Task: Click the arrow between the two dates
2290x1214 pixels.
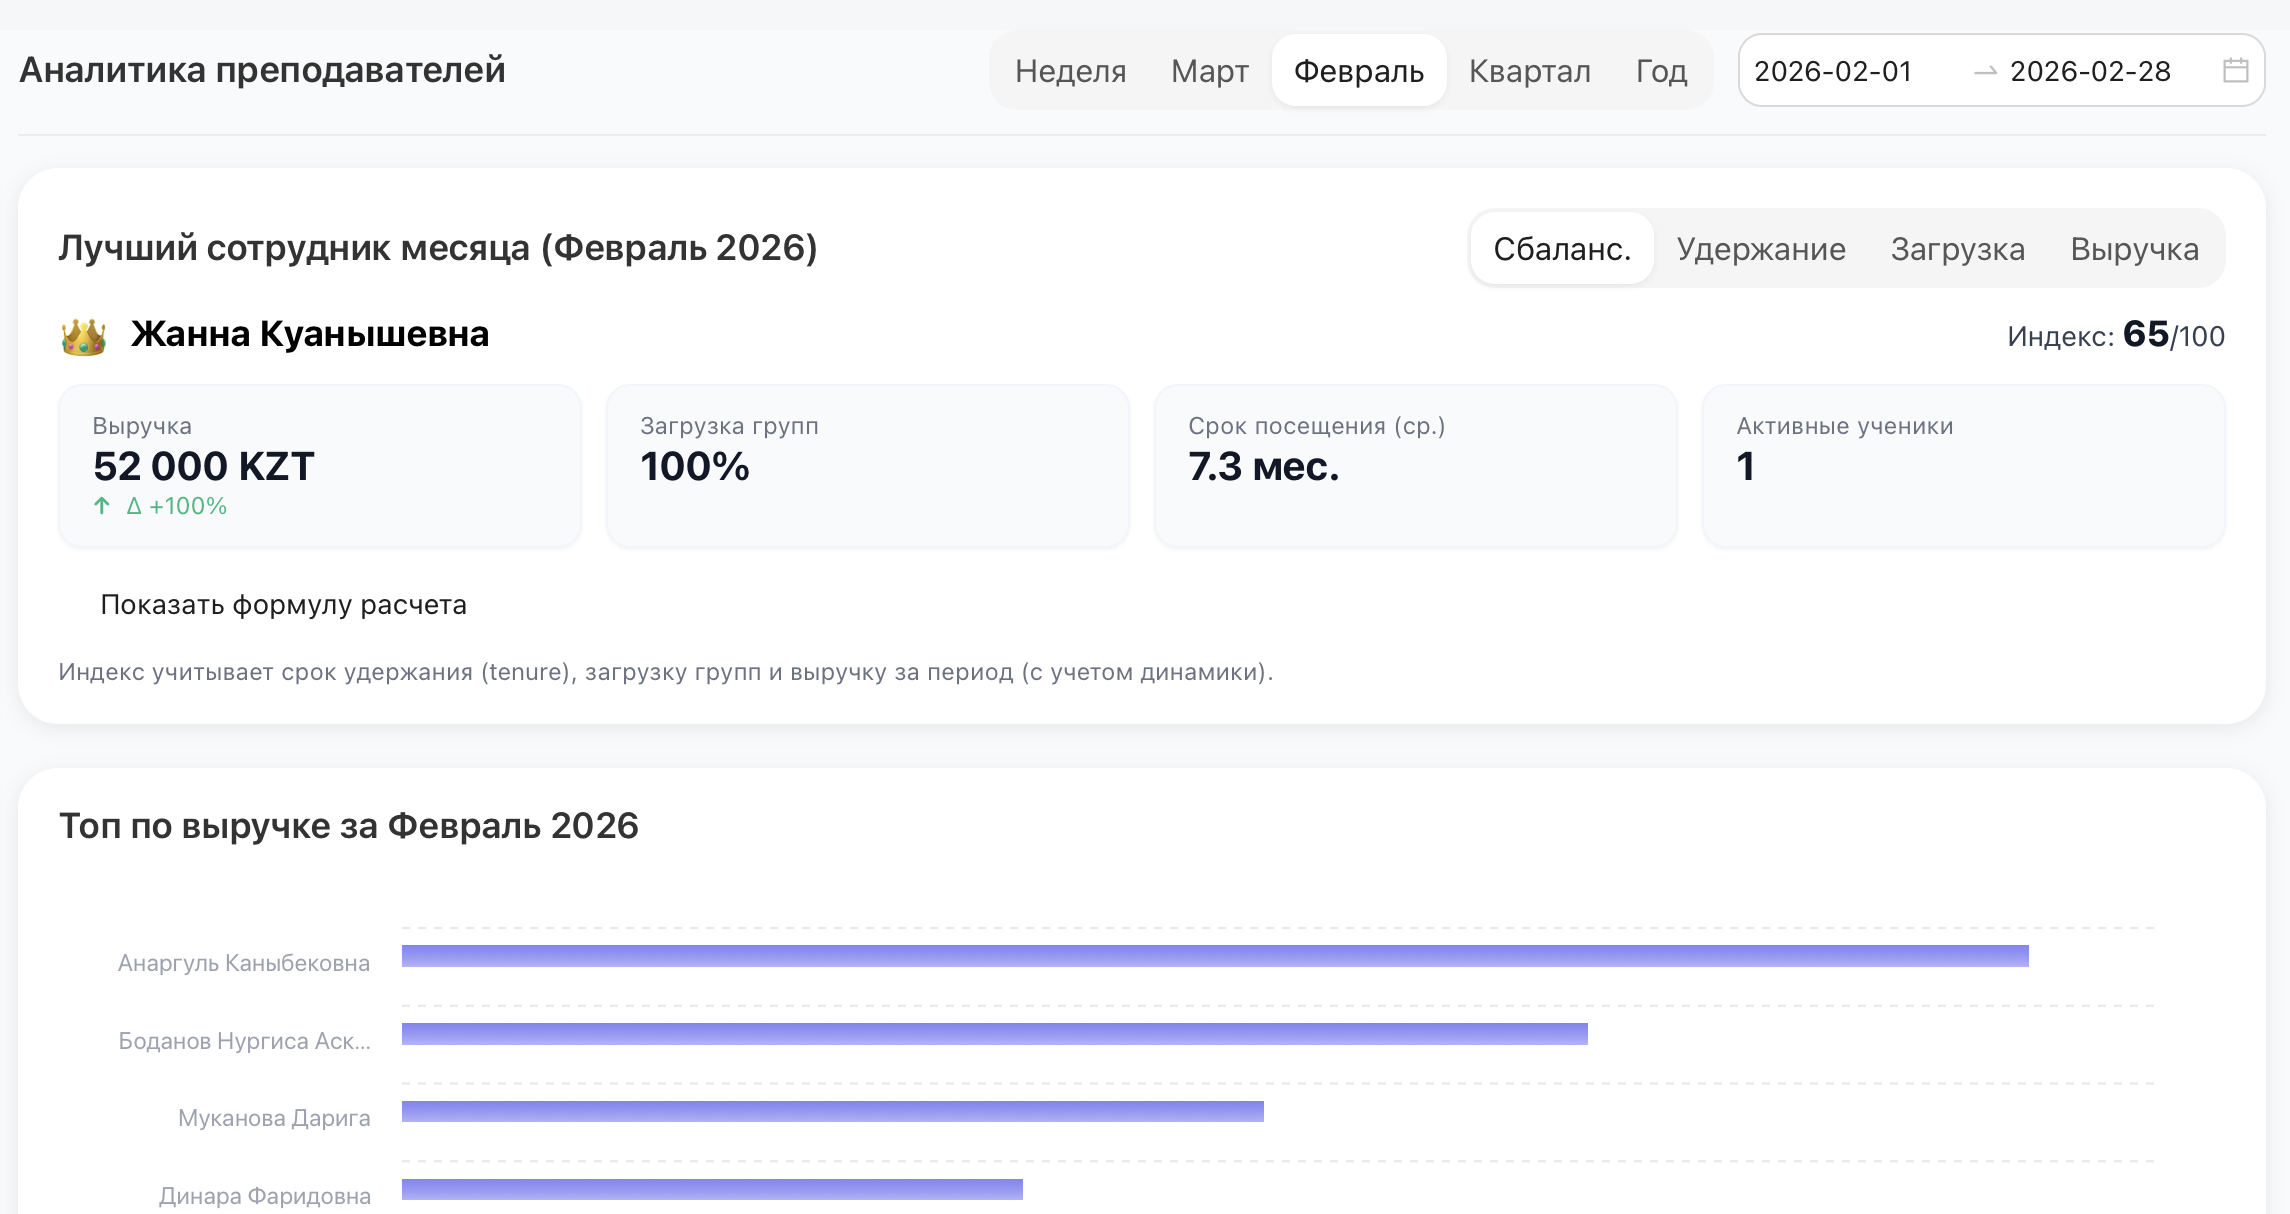Action: click(1985, 71)
